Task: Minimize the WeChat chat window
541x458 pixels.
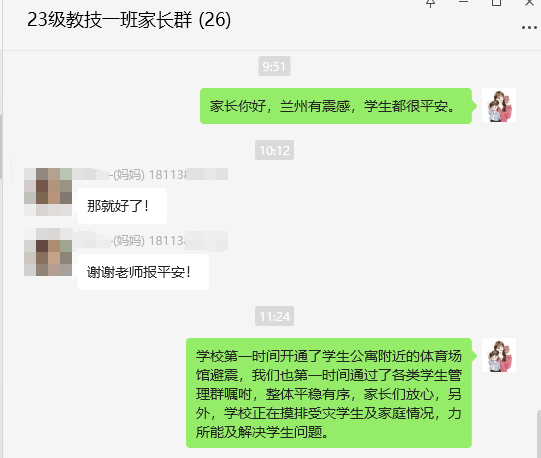Action: (463, 2)
